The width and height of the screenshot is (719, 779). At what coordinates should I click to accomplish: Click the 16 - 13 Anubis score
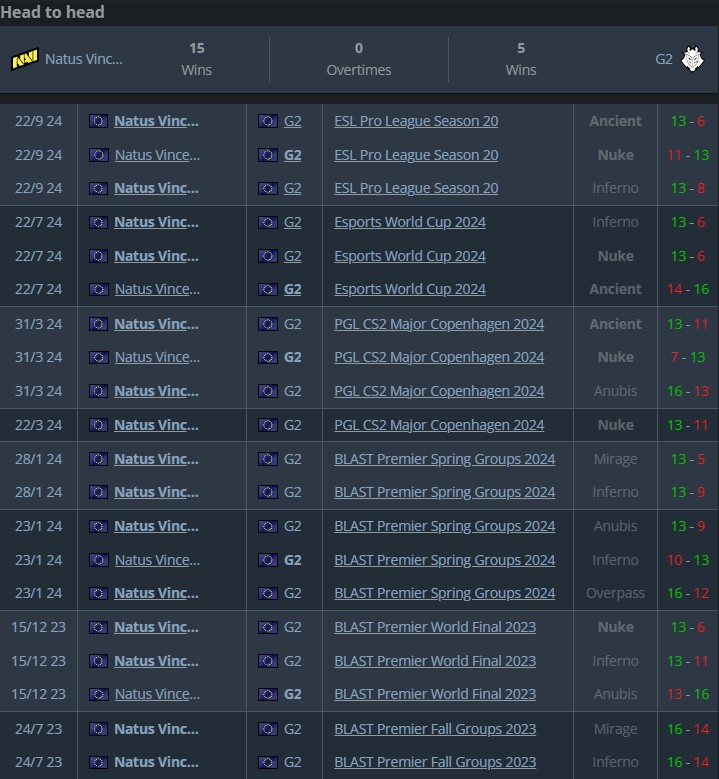[x=688, y=391]
